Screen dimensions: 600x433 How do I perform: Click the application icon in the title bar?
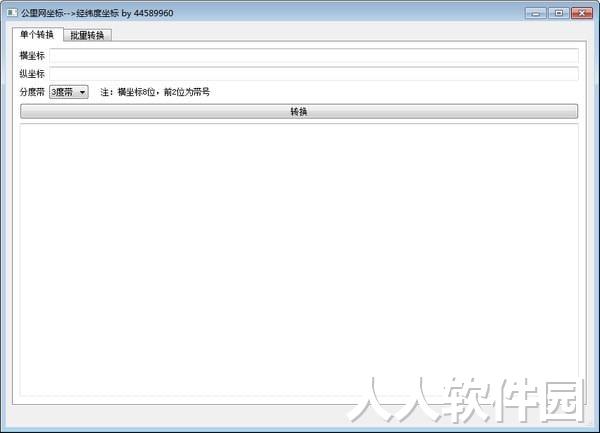click(12, 13)
